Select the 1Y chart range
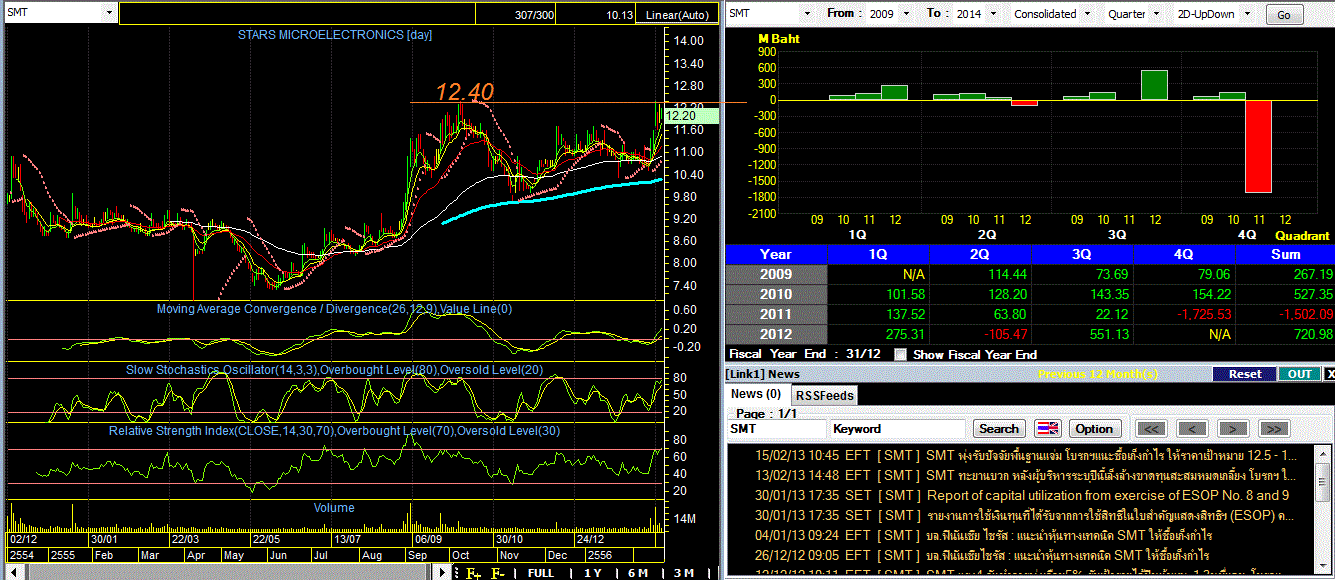This screenshot has width=1335, height=580. point(593,573)
